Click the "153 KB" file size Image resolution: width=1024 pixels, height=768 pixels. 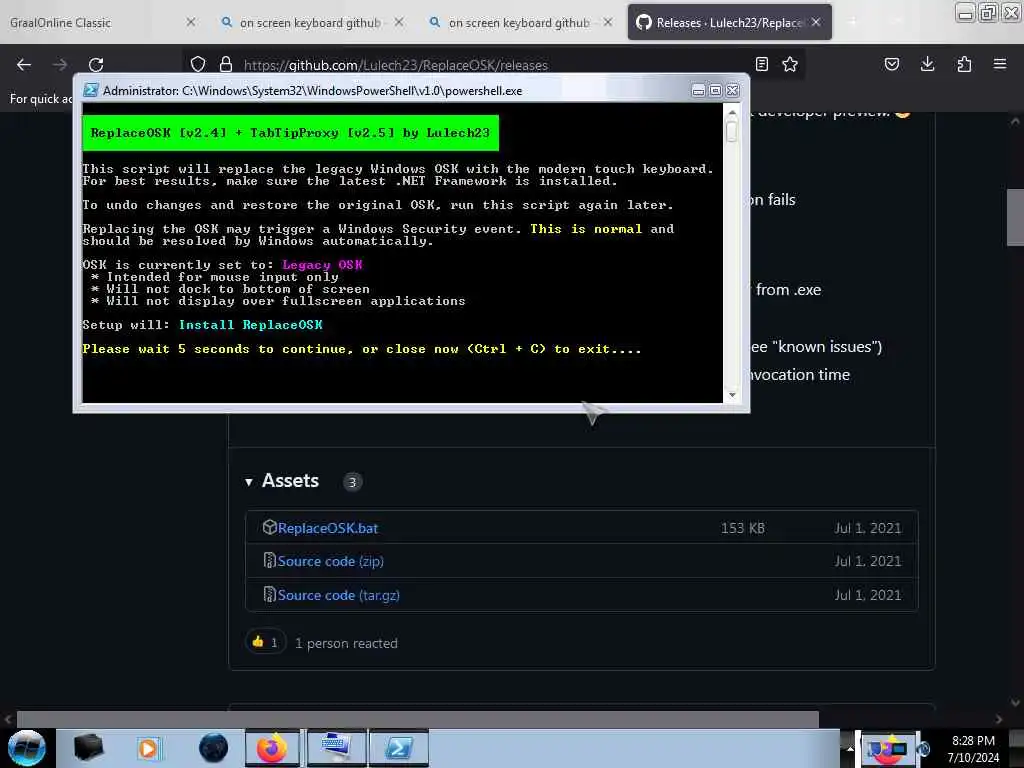point(743,528)
